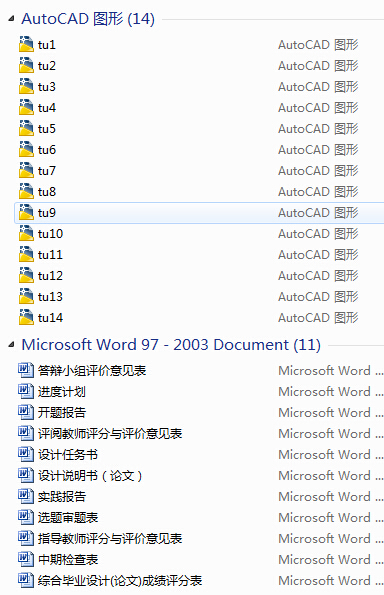384x595 pixels.
Task: Click the AutoCAD 图形 (14) group header text
Action: 88,19
